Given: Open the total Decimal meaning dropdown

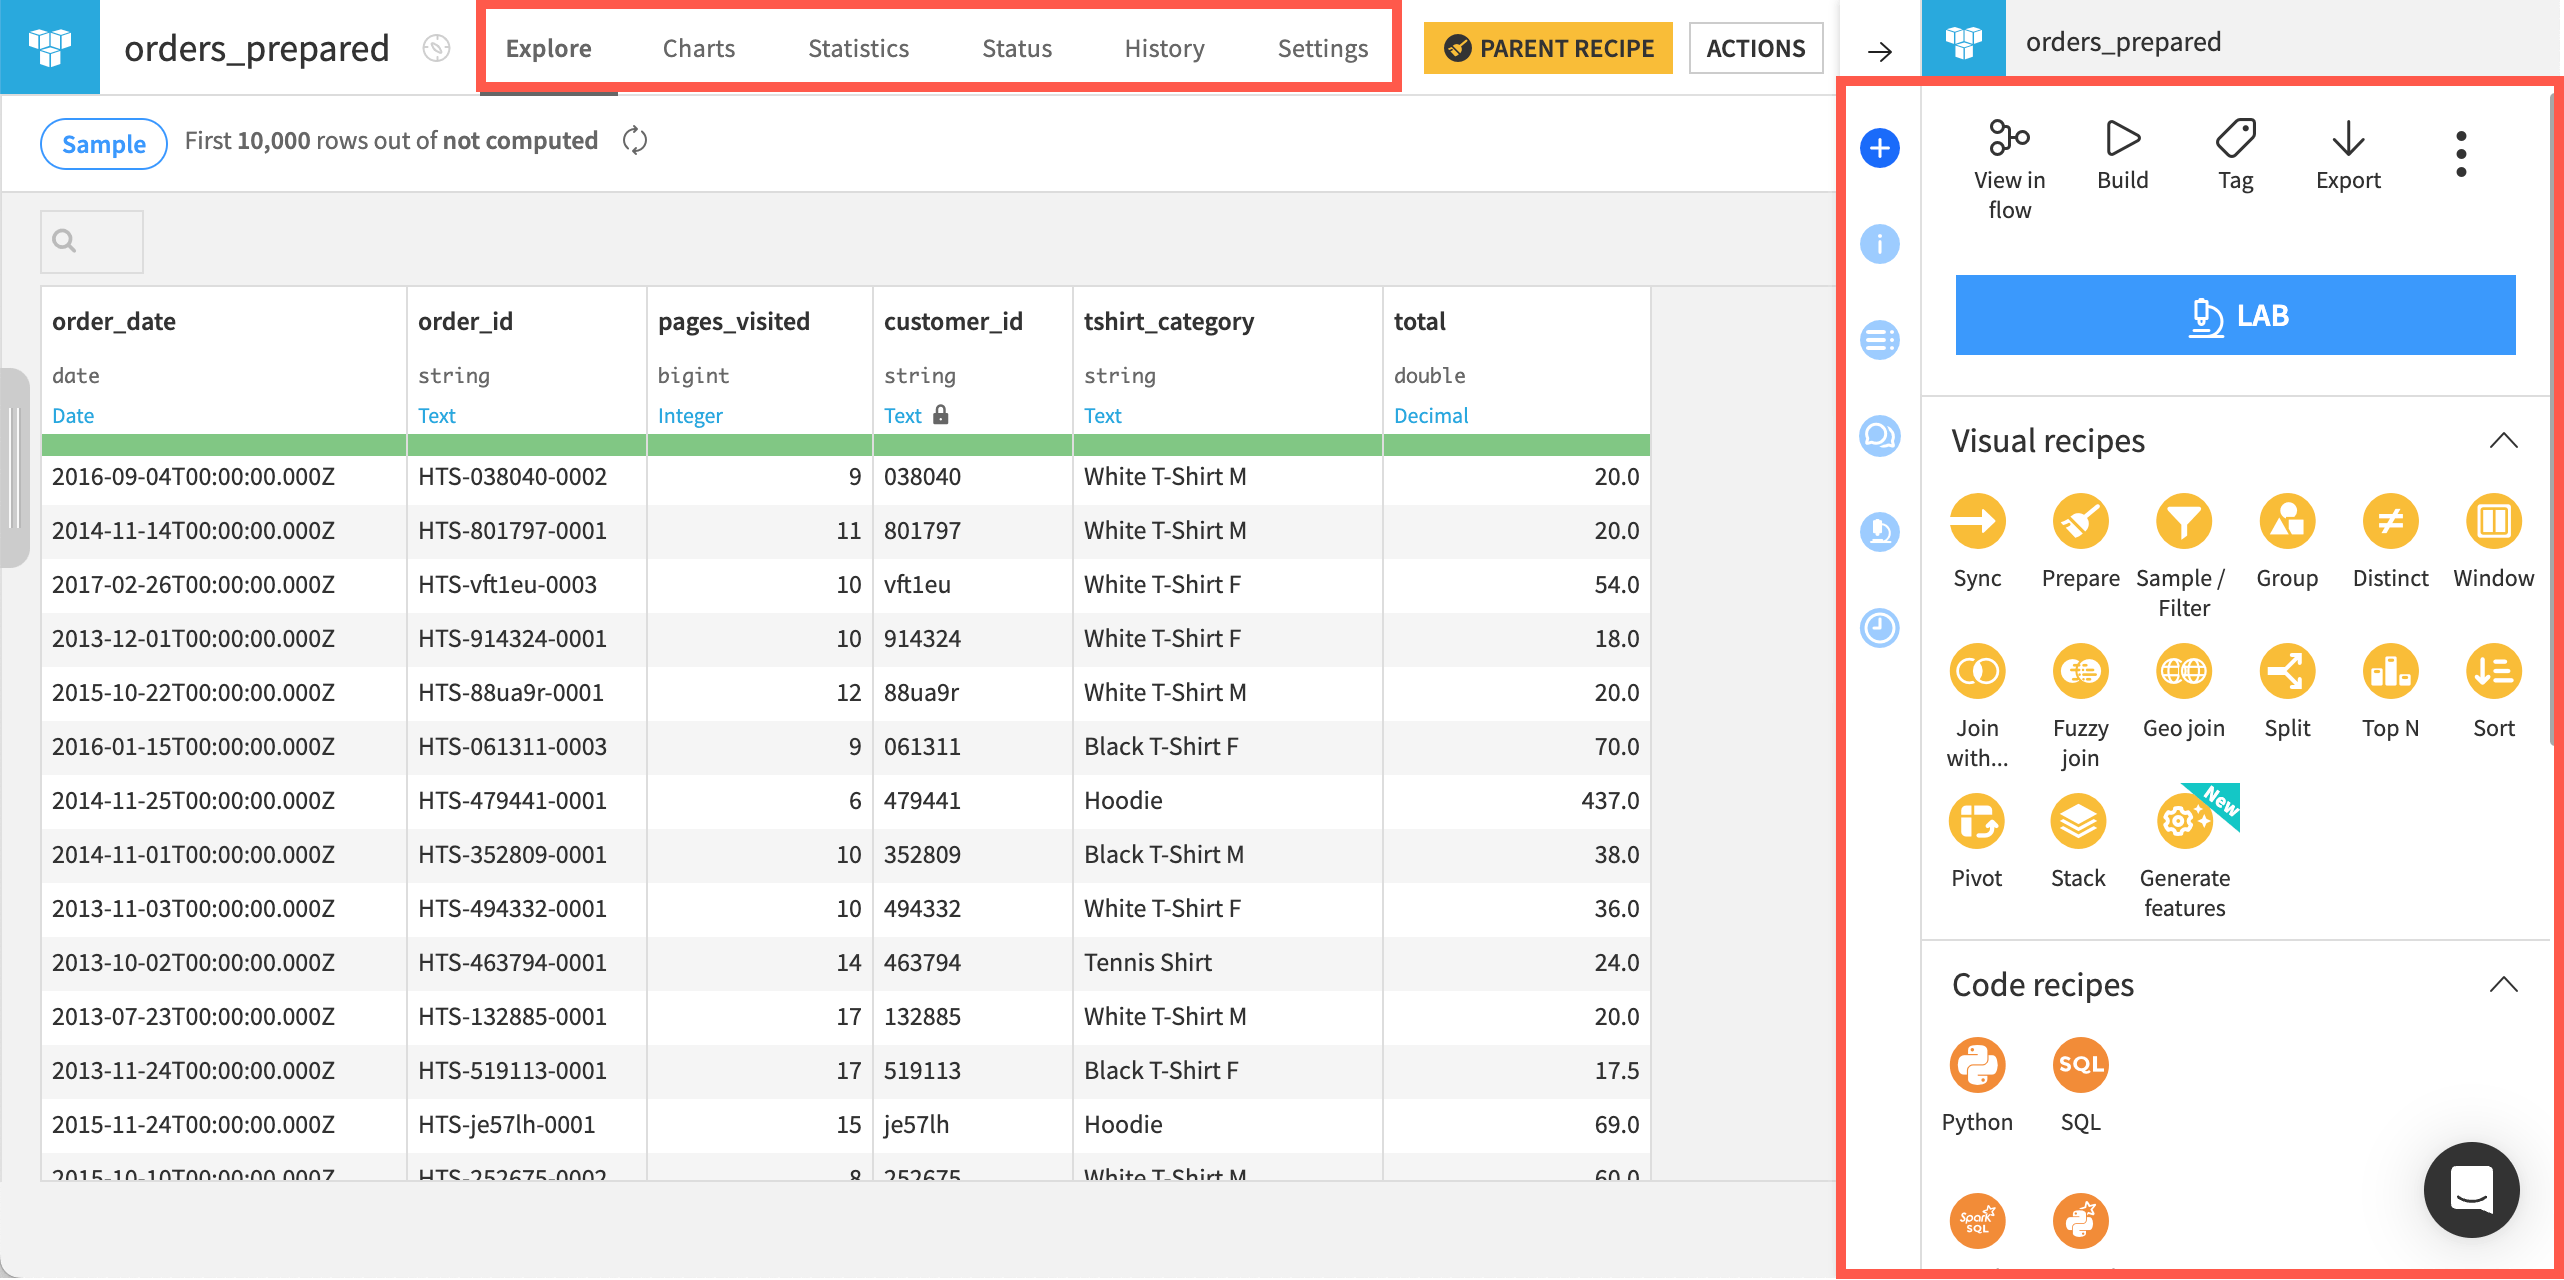Looking at the screenshot, I should tap(1431, 416).
